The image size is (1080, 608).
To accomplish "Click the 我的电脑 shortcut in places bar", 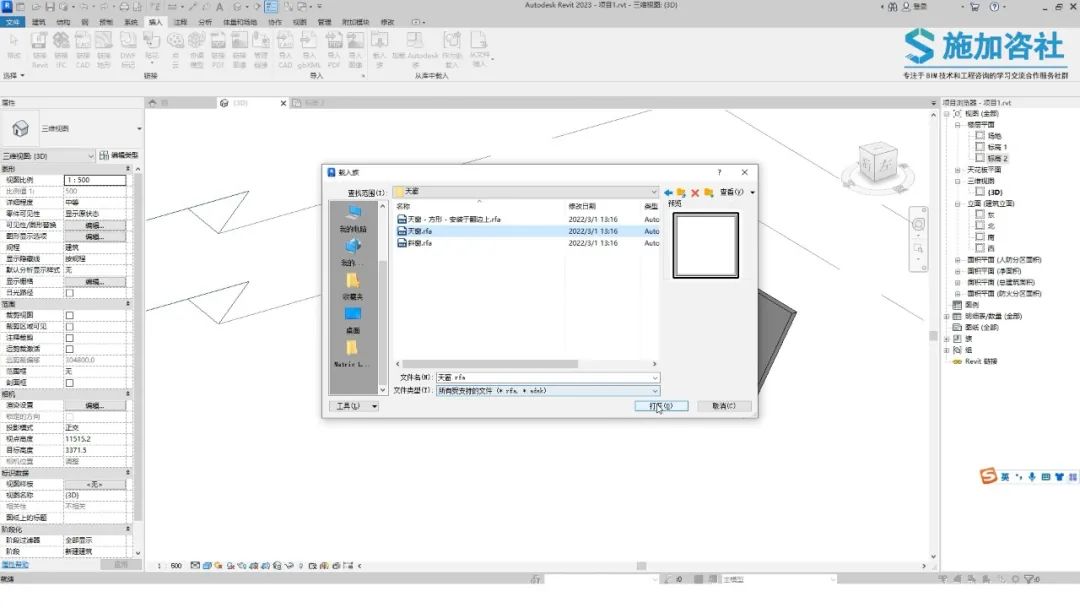I will pyautogui.click(x=353, y=219).
